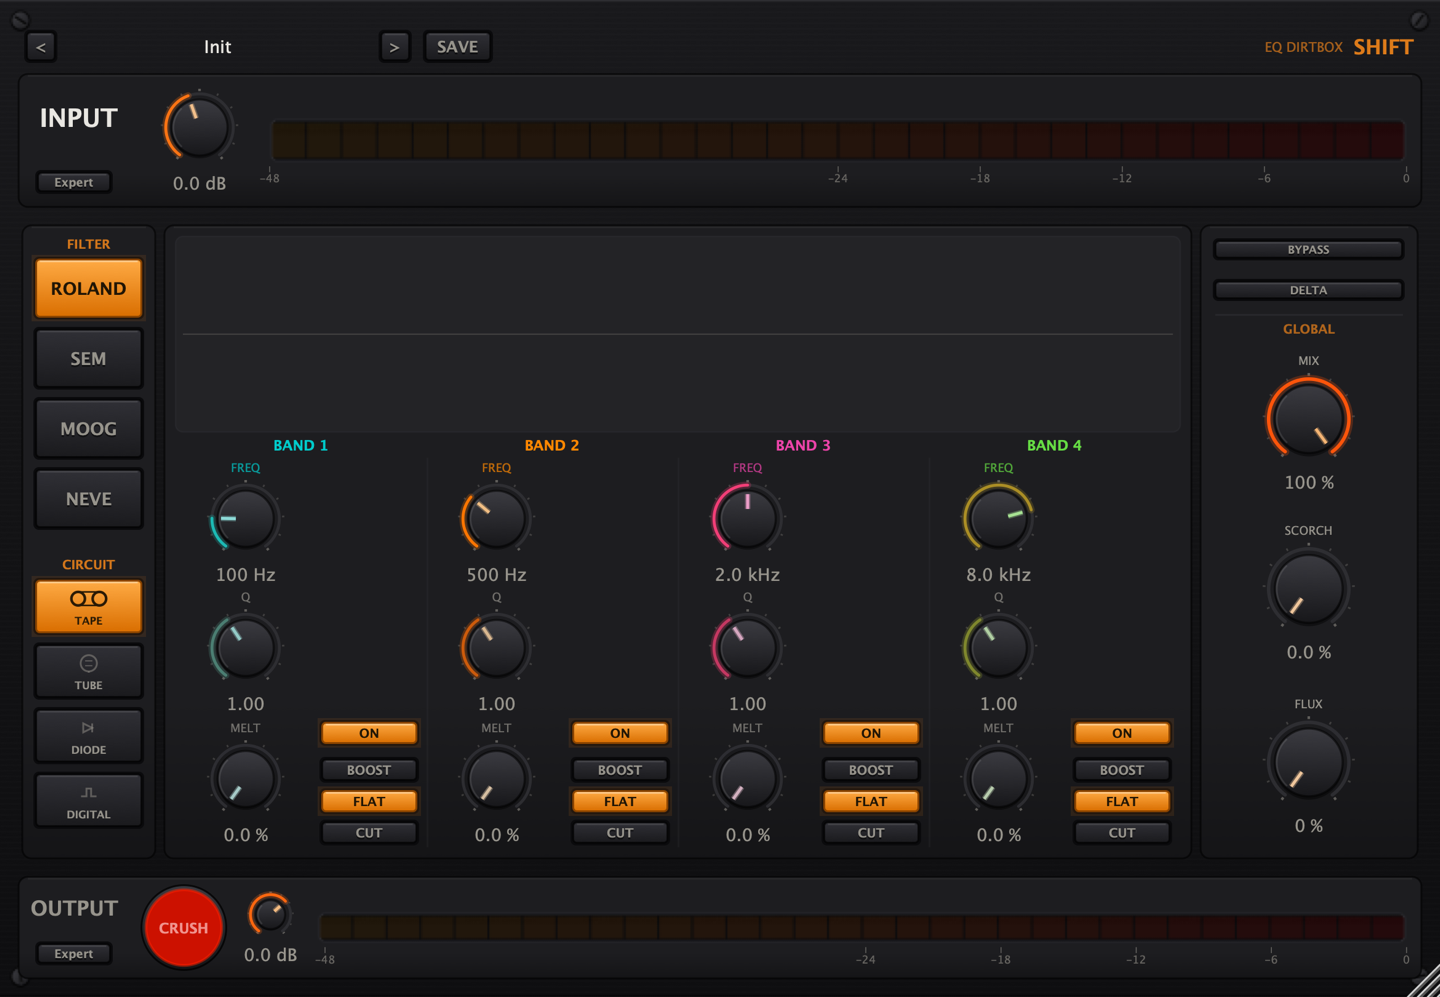Click Band 3 FREQ knob
Viewport: 1440px width, 997px height.
click(747, 518)
